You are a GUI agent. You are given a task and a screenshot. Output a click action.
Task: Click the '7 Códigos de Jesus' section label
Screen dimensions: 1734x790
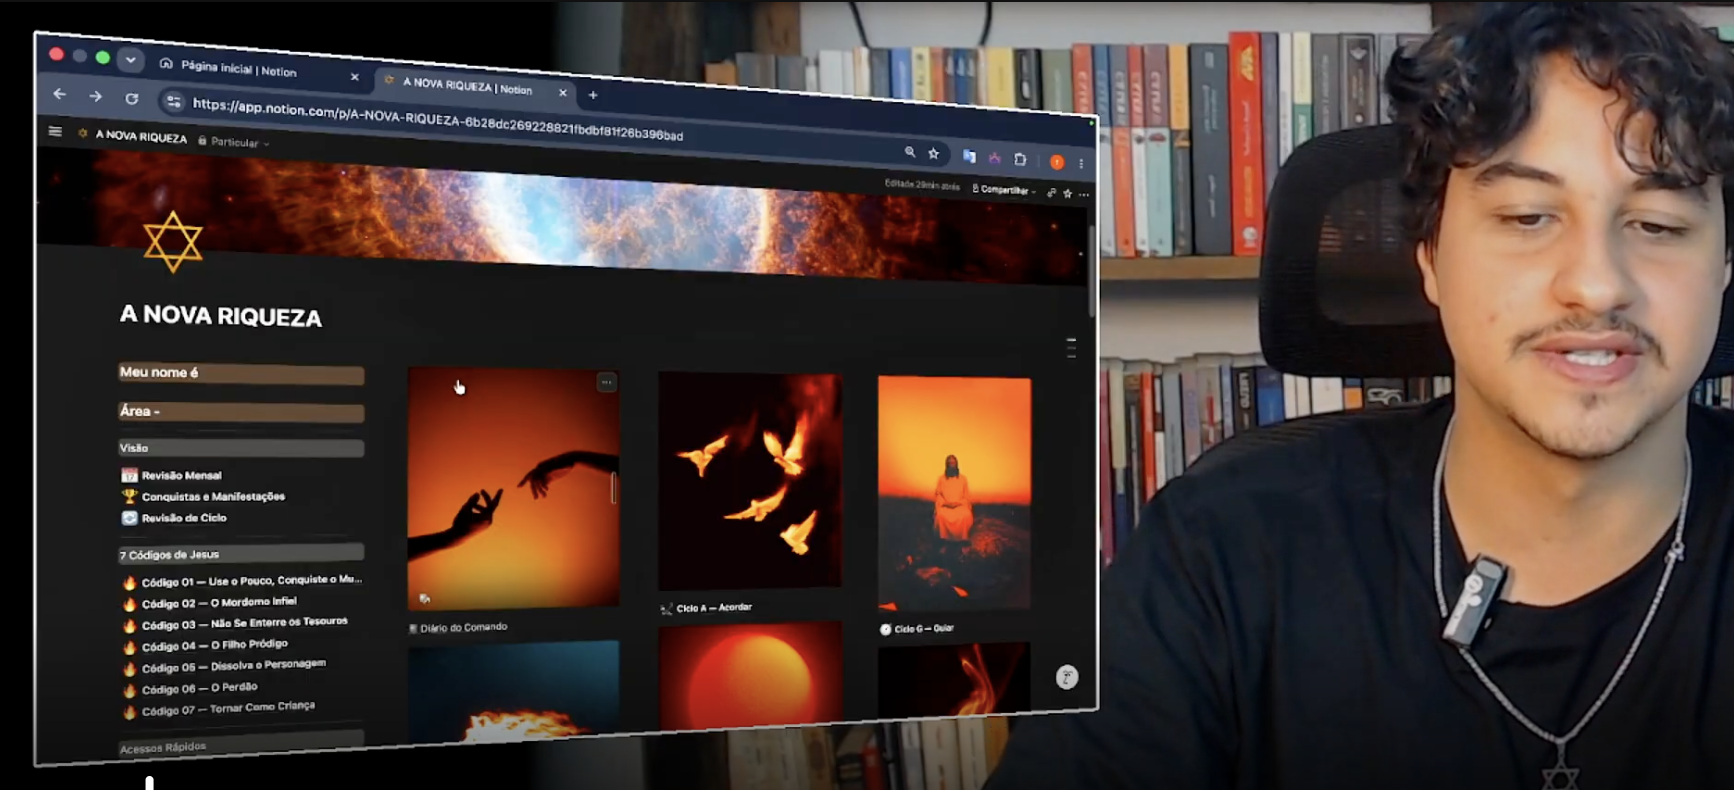(x=241, y=553)
